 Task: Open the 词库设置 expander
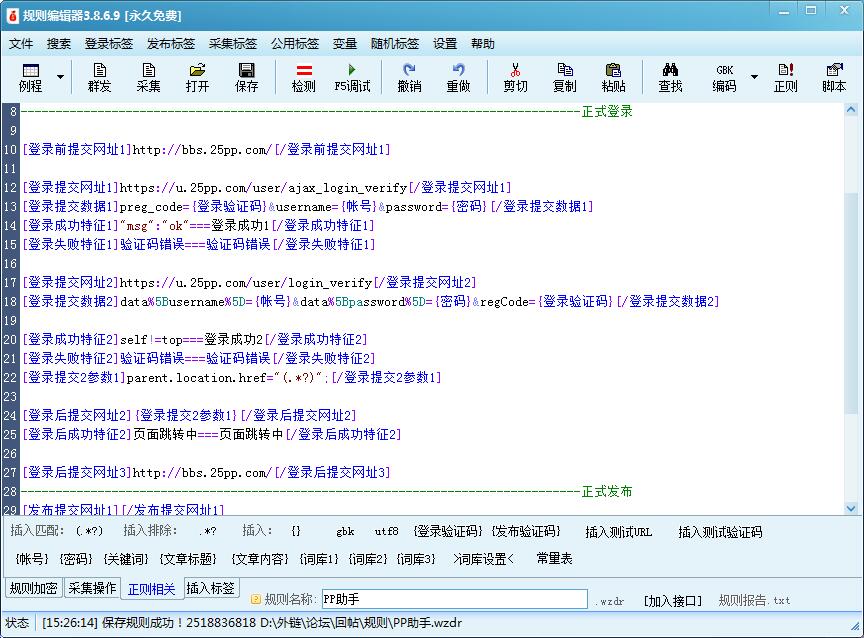[483, 559]
